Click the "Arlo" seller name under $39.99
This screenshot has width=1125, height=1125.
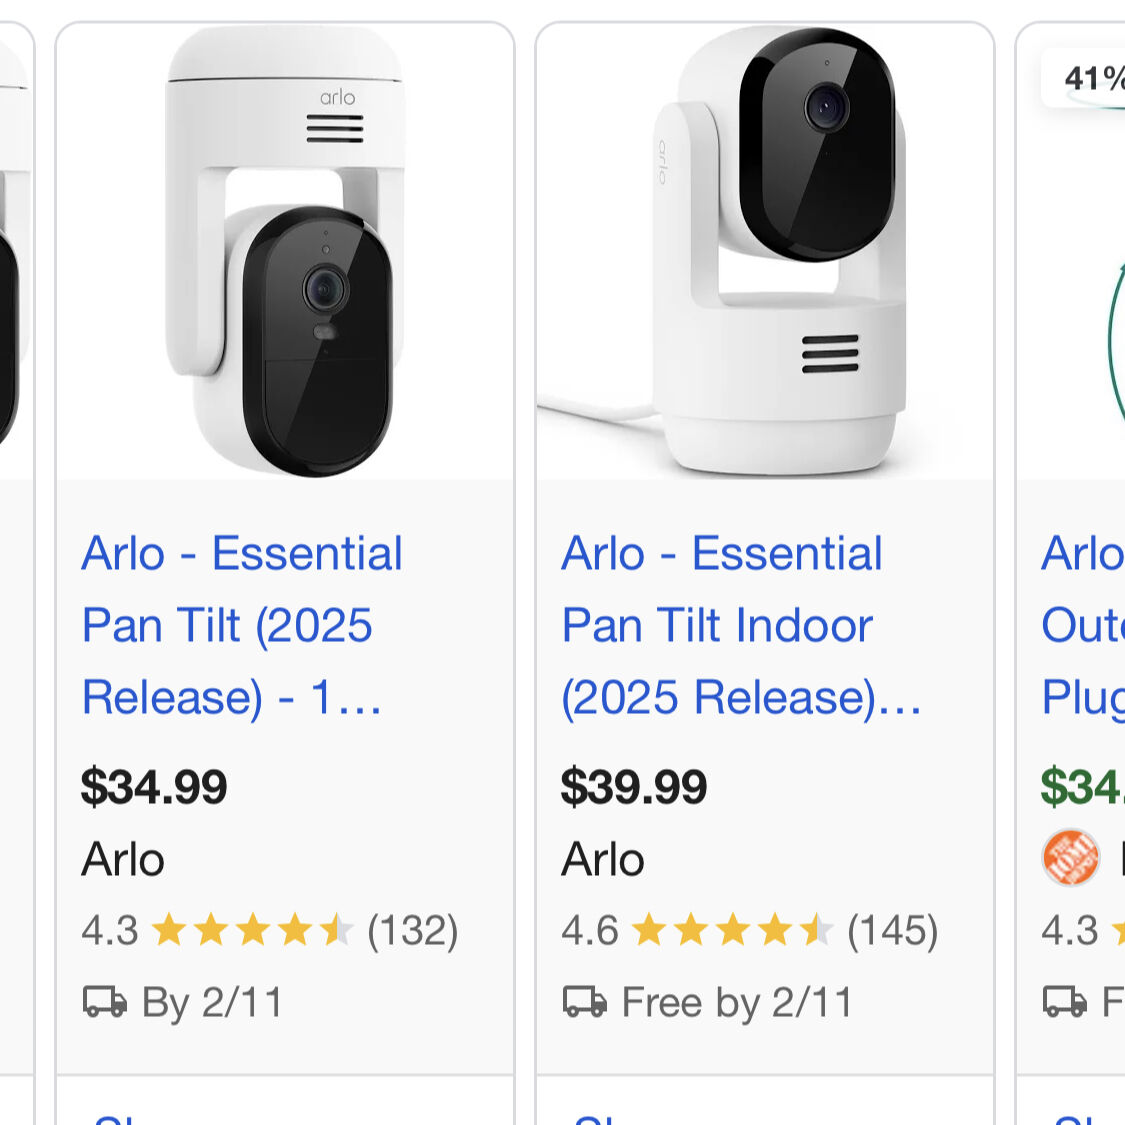[603, 859]
